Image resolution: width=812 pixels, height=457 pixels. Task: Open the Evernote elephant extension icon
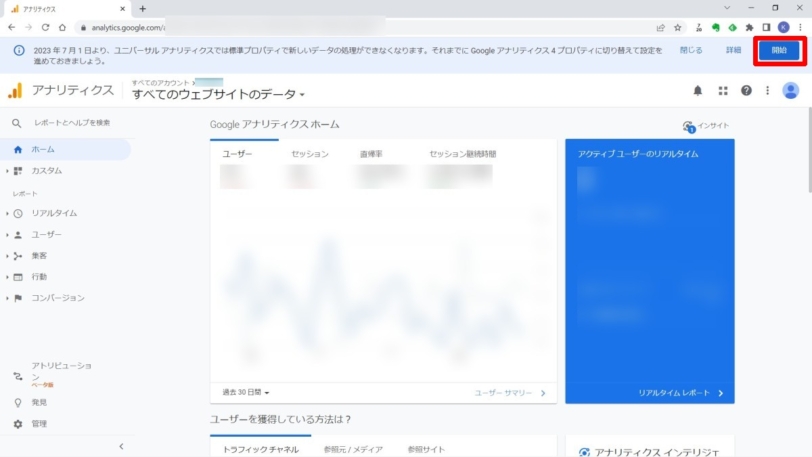(716, 27)
